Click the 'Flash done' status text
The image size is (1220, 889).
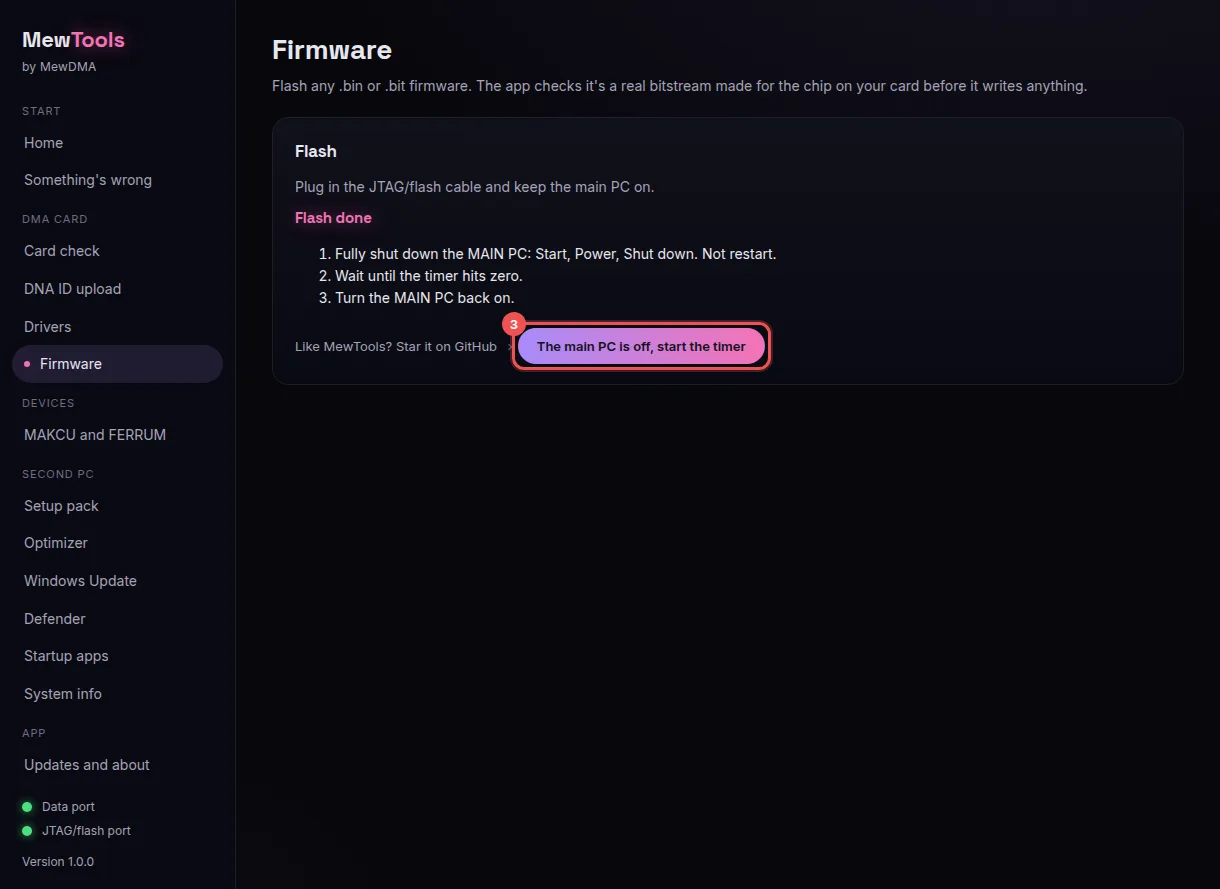click(x=333, y=218)
